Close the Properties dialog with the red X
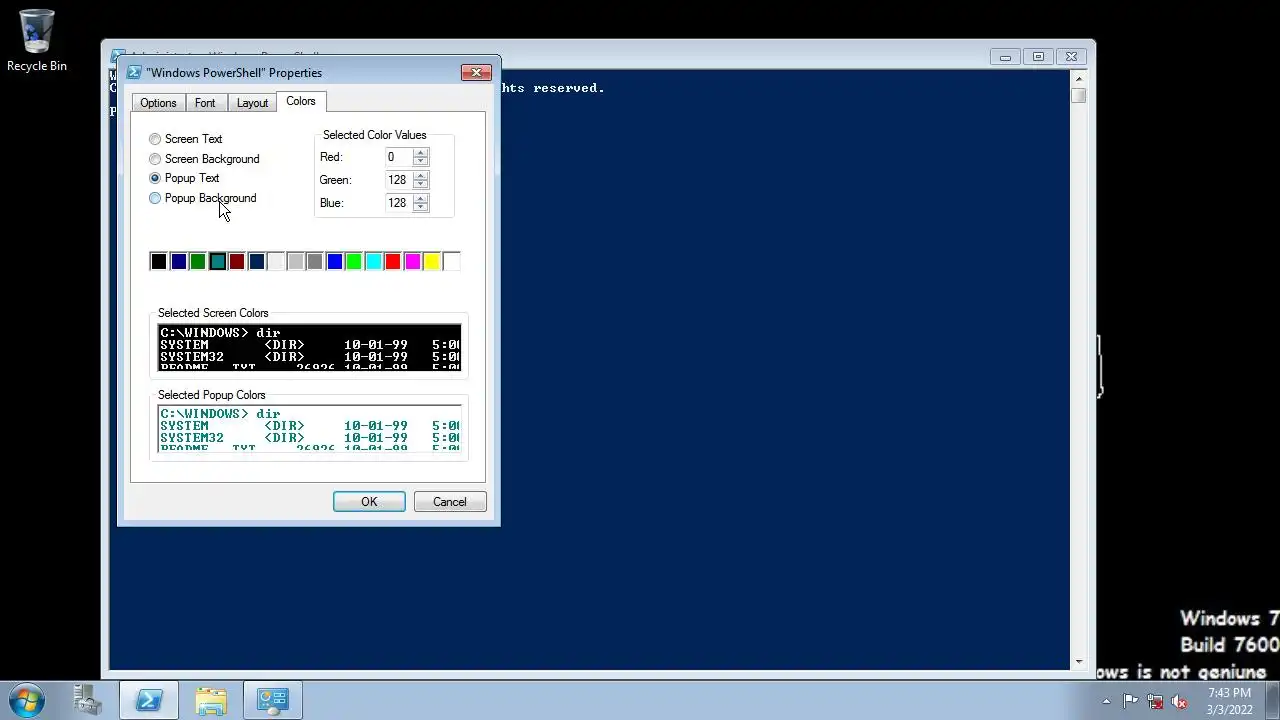This screenshot has width=1280, height=720. tap(476, 72)
